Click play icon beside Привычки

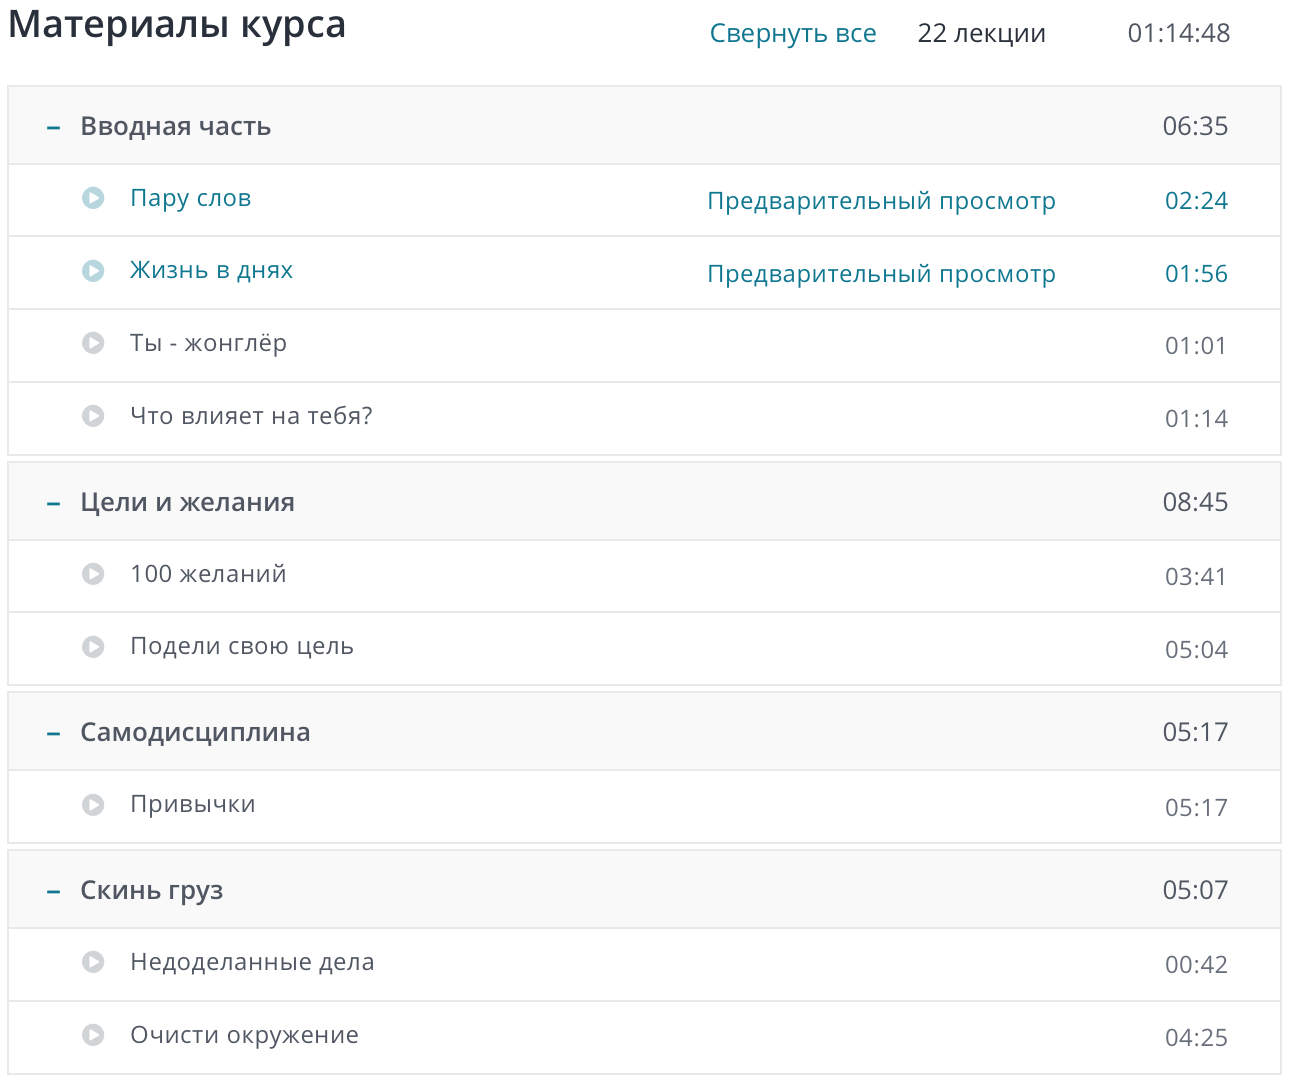click(x=93, y=804)
